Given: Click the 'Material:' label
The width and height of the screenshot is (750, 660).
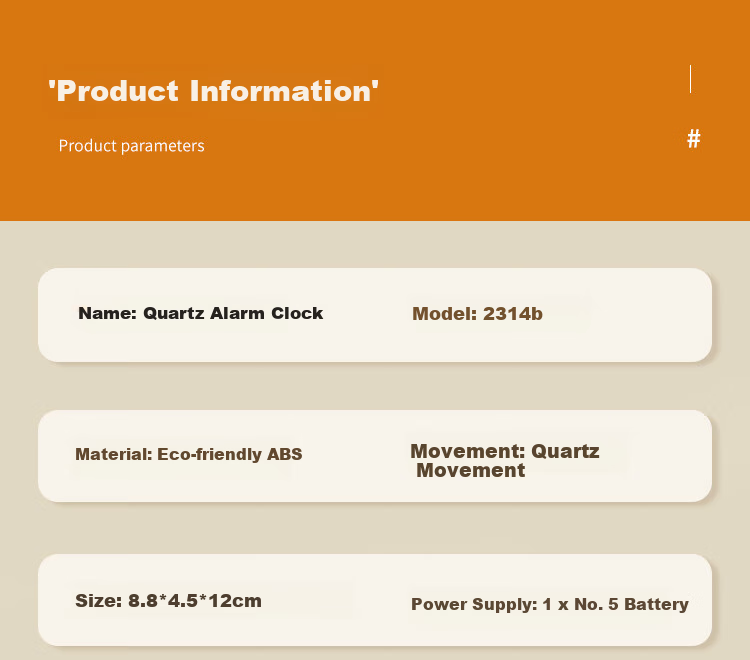Looking at the screenshot, I should tap(113, 454).
